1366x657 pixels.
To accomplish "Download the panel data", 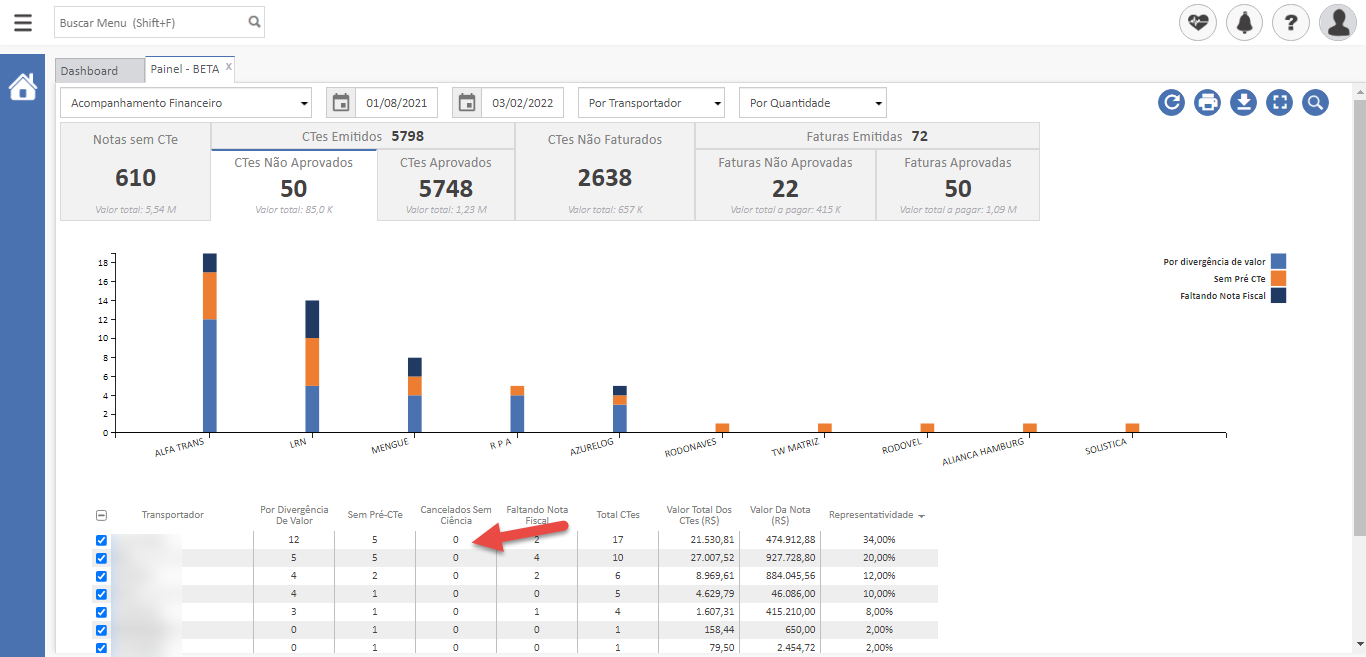I will [x=1243, y=102].
